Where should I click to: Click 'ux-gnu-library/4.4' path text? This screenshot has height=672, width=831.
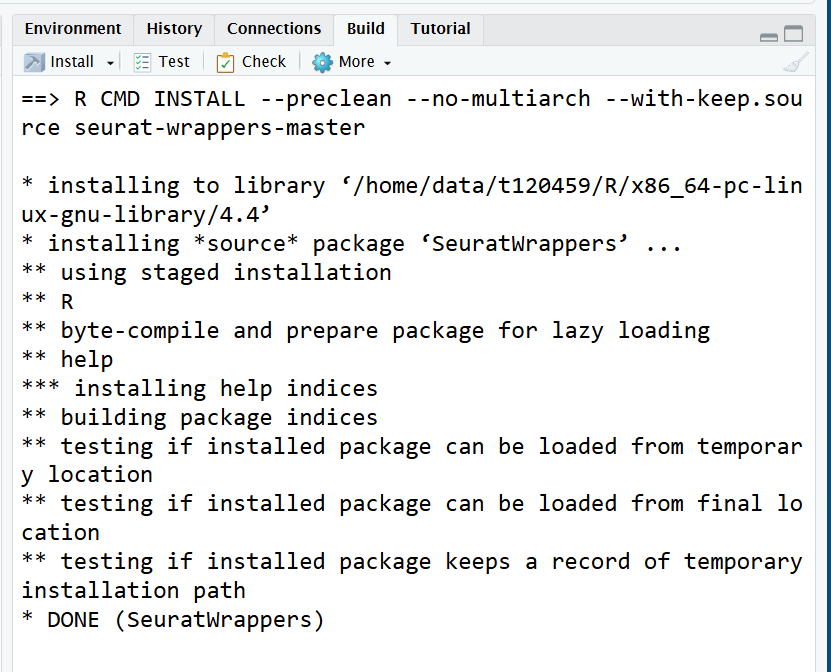tap(146, 215)
